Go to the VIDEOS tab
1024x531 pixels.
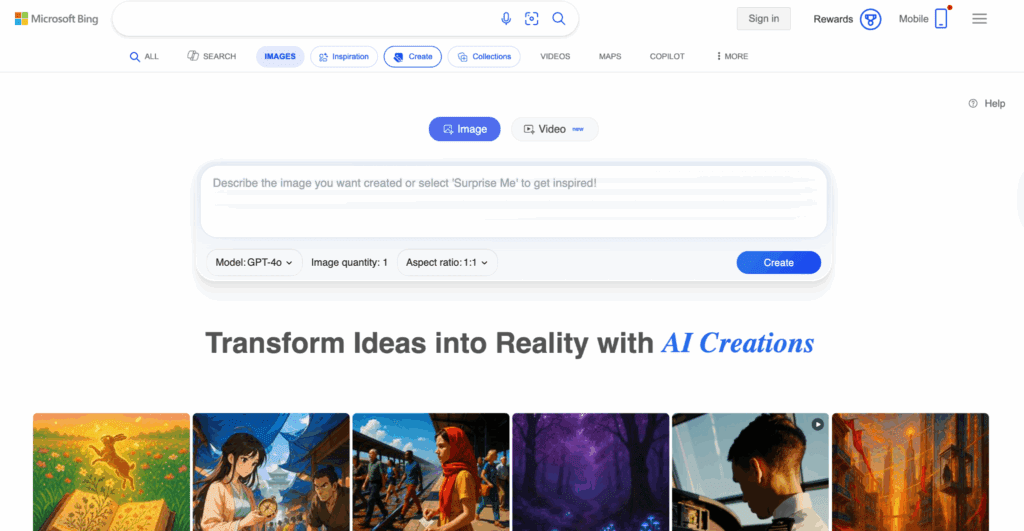[x=555, y=56]
